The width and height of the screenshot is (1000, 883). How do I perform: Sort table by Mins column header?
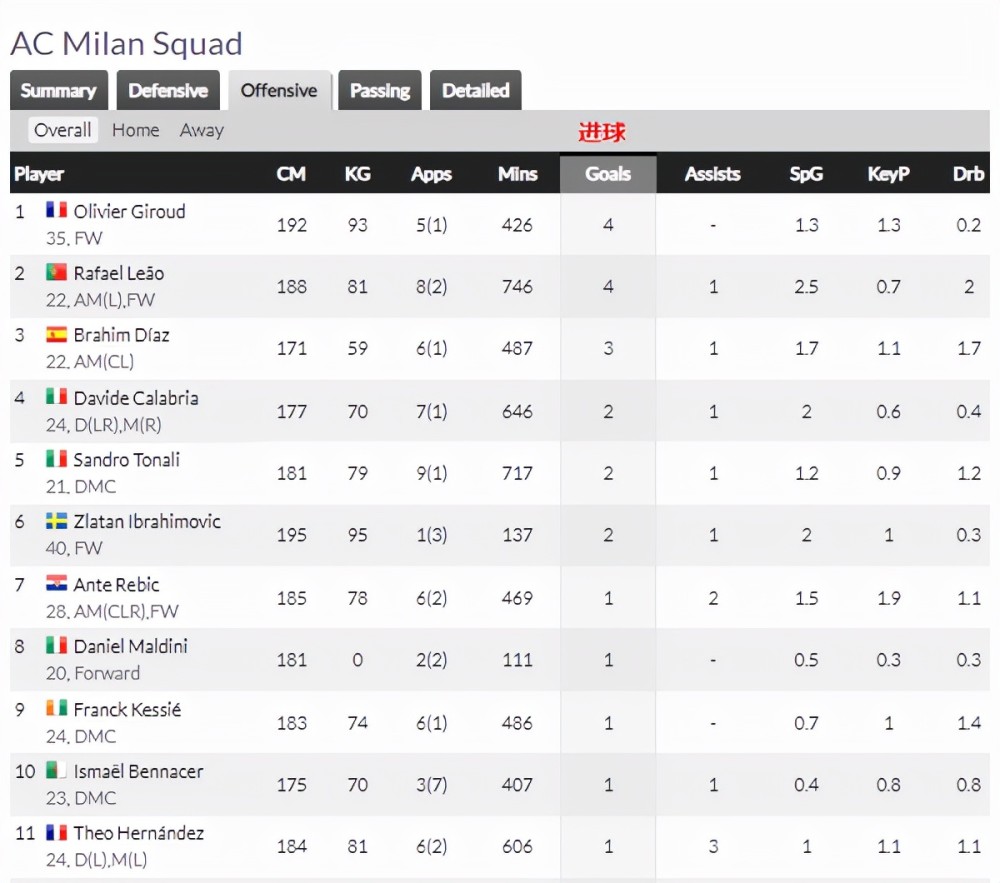[517, 173]
